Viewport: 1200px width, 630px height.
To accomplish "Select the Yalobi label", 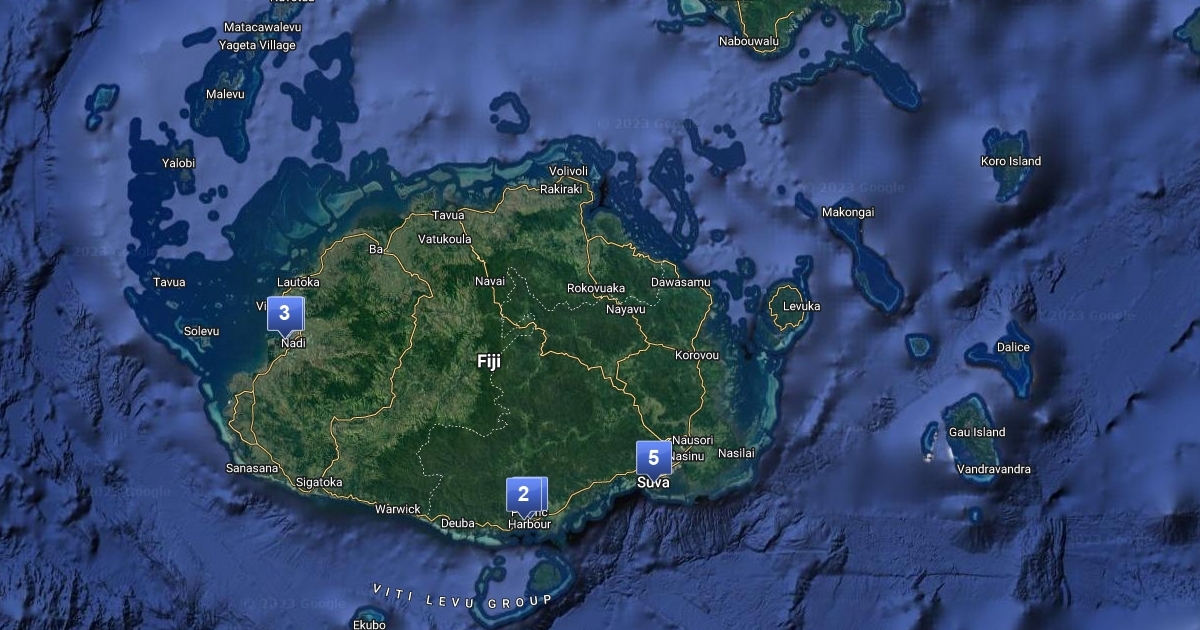I will [179, 163].
